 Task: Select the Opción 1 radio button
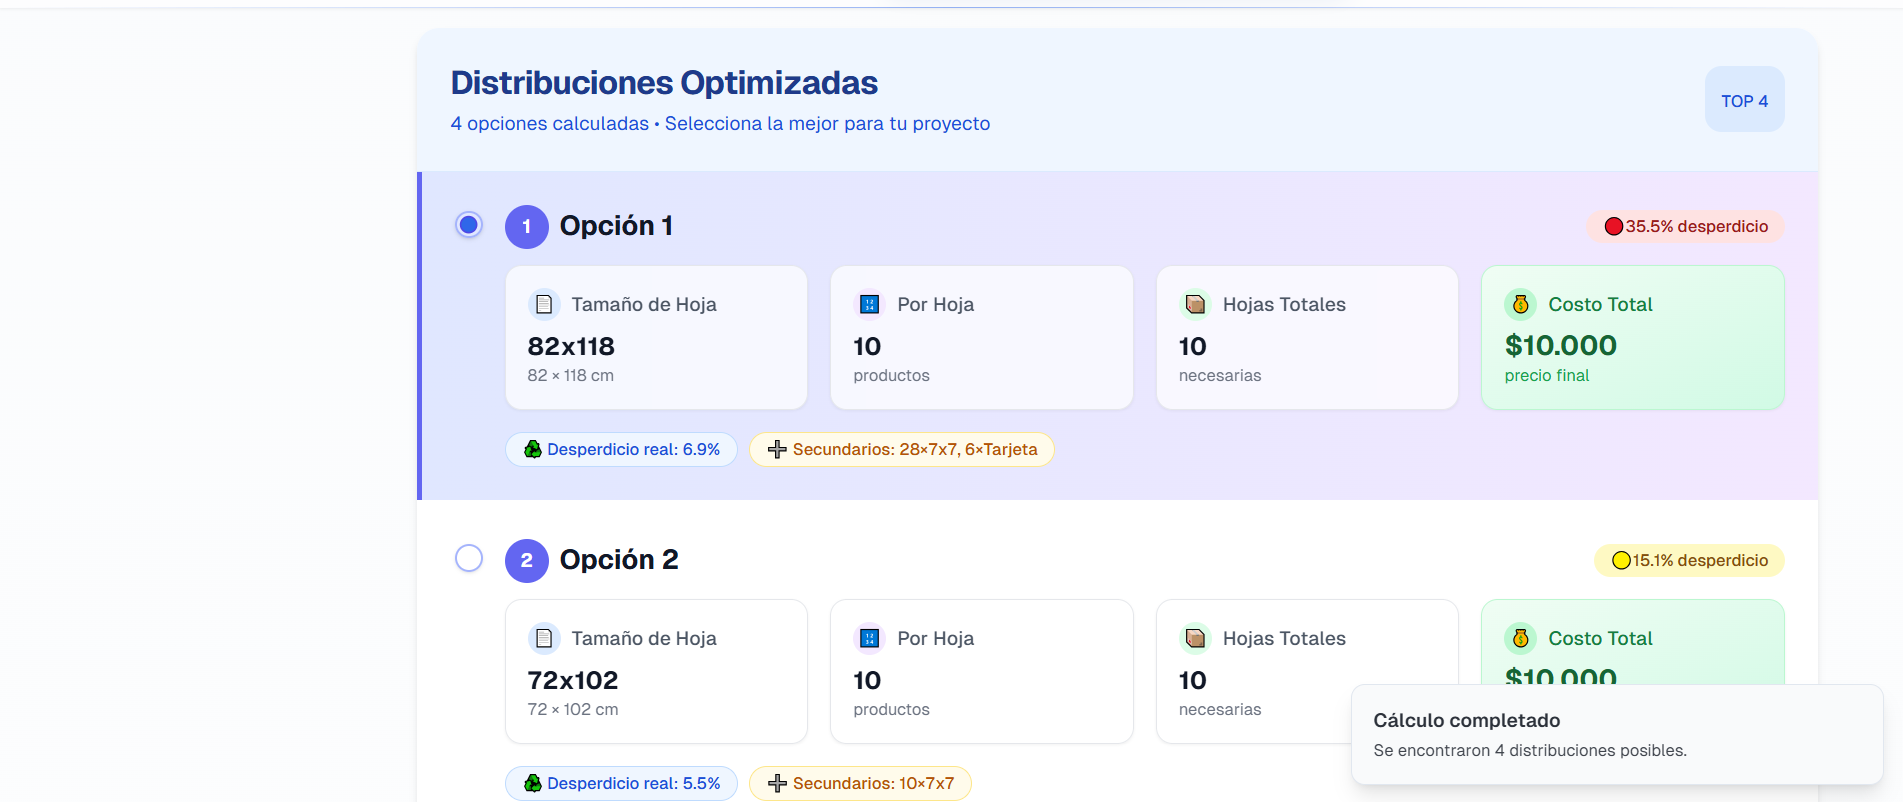click(468, 225)
